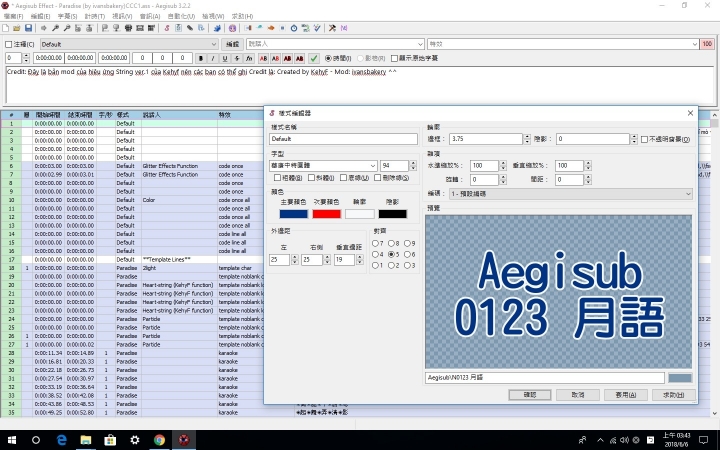720x450 pixels.
Task: Click the 確認 OK button
Action: click(x=530, y=395)
